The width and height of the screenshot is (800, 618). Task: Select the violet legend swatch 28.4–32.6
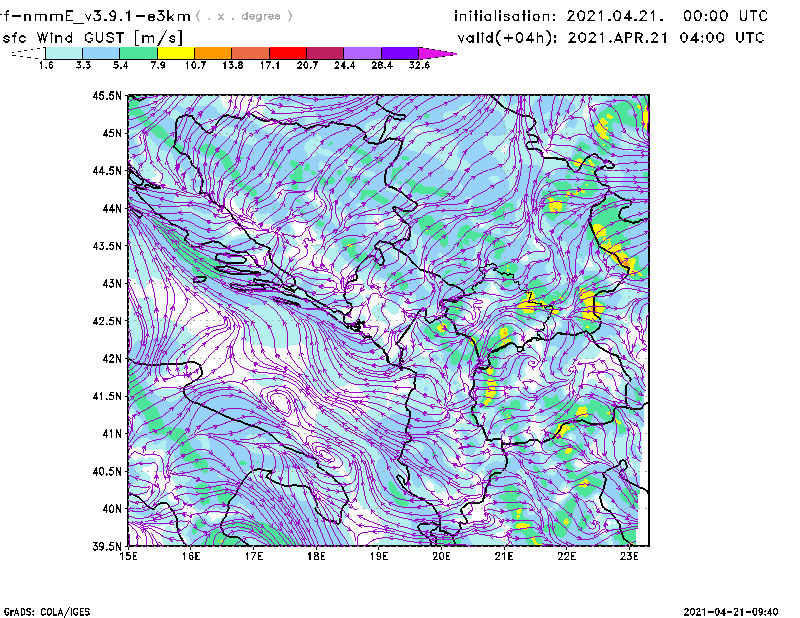click(399, 53)
